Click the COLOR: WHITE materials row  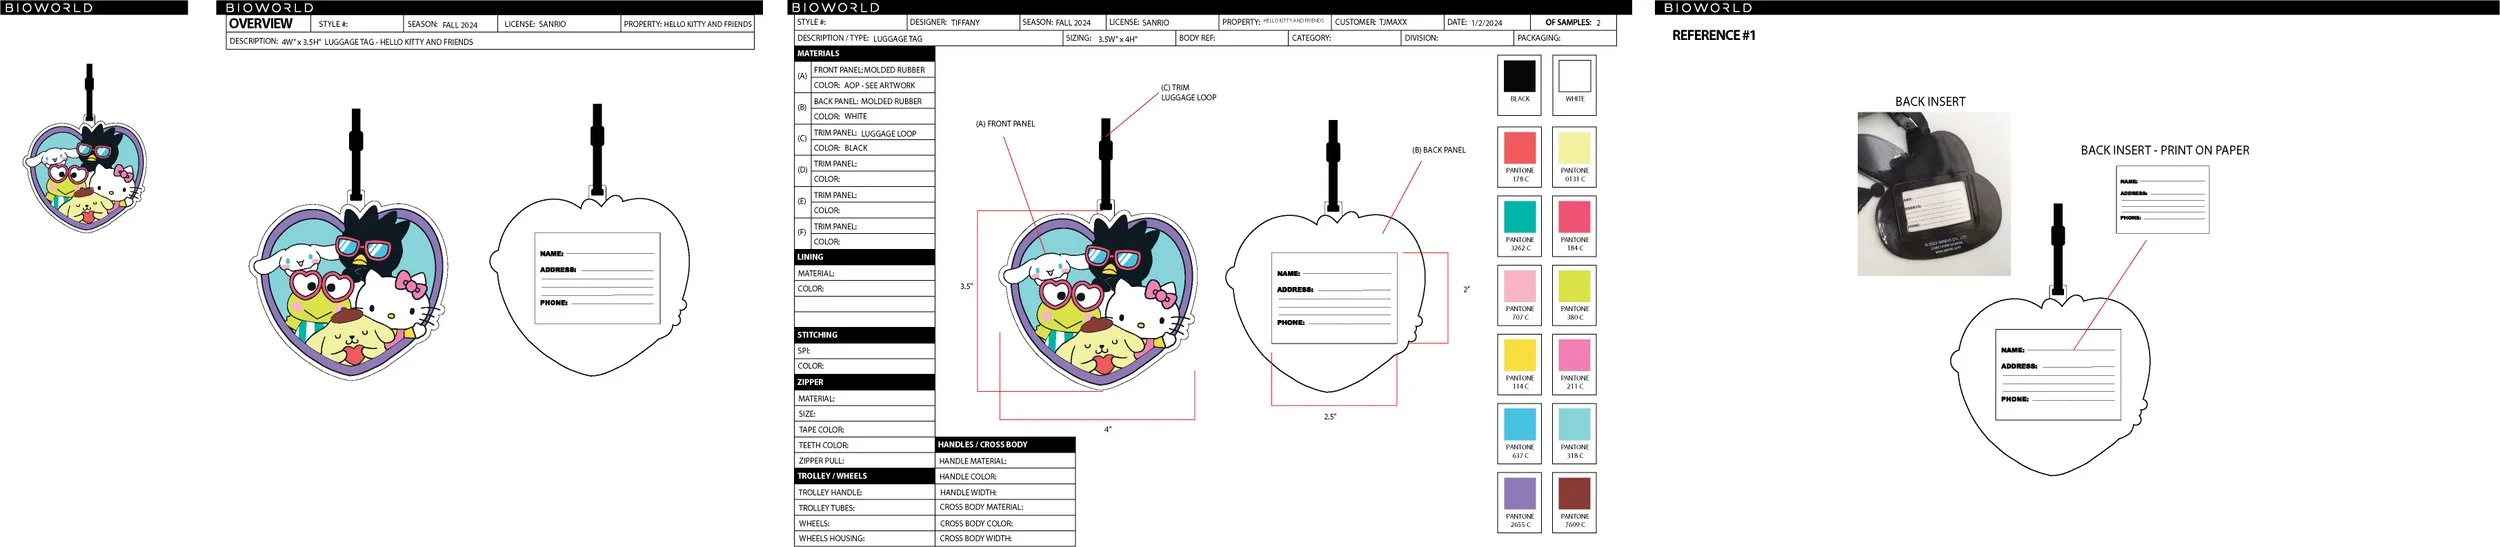873,116
